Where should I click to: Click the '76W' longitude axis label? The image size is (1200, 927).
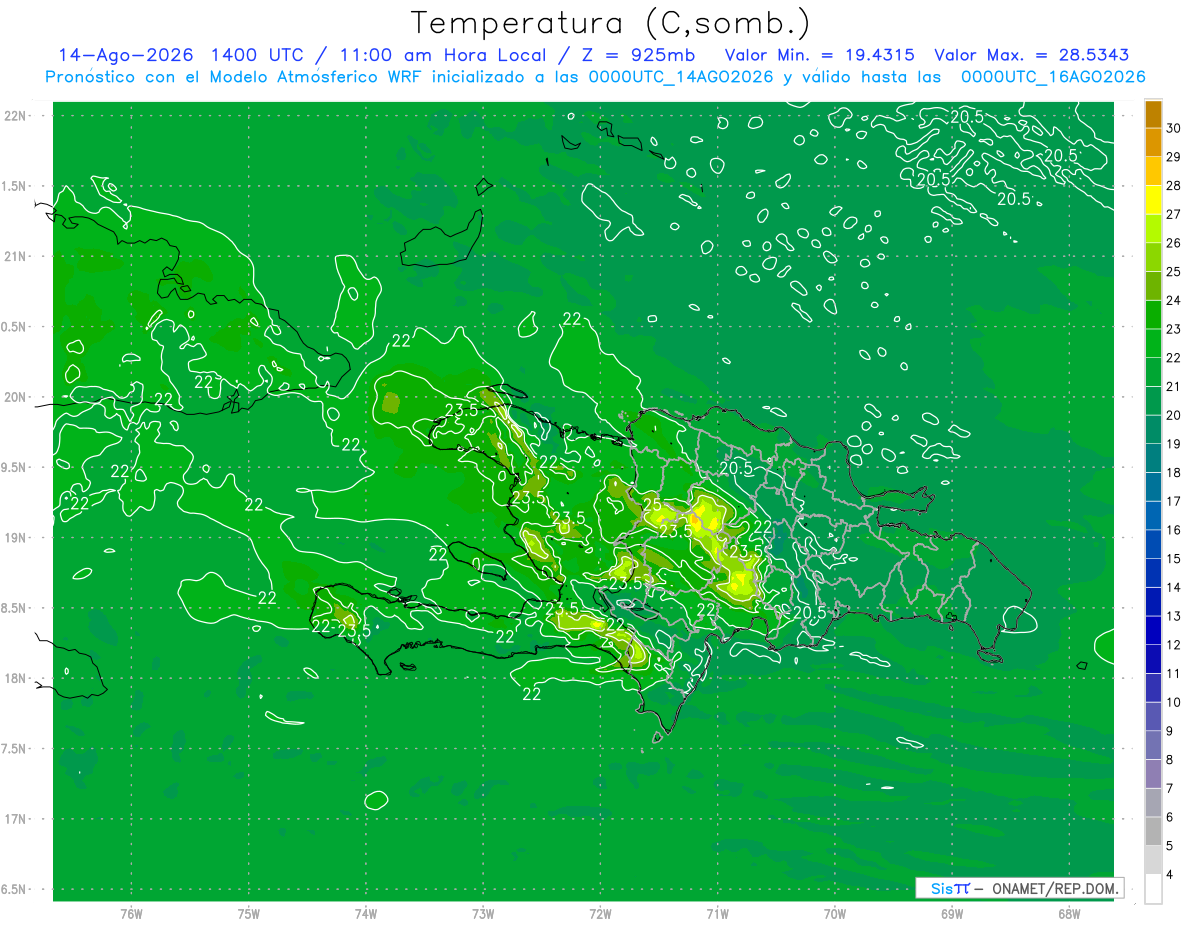[x=131, y=914]
